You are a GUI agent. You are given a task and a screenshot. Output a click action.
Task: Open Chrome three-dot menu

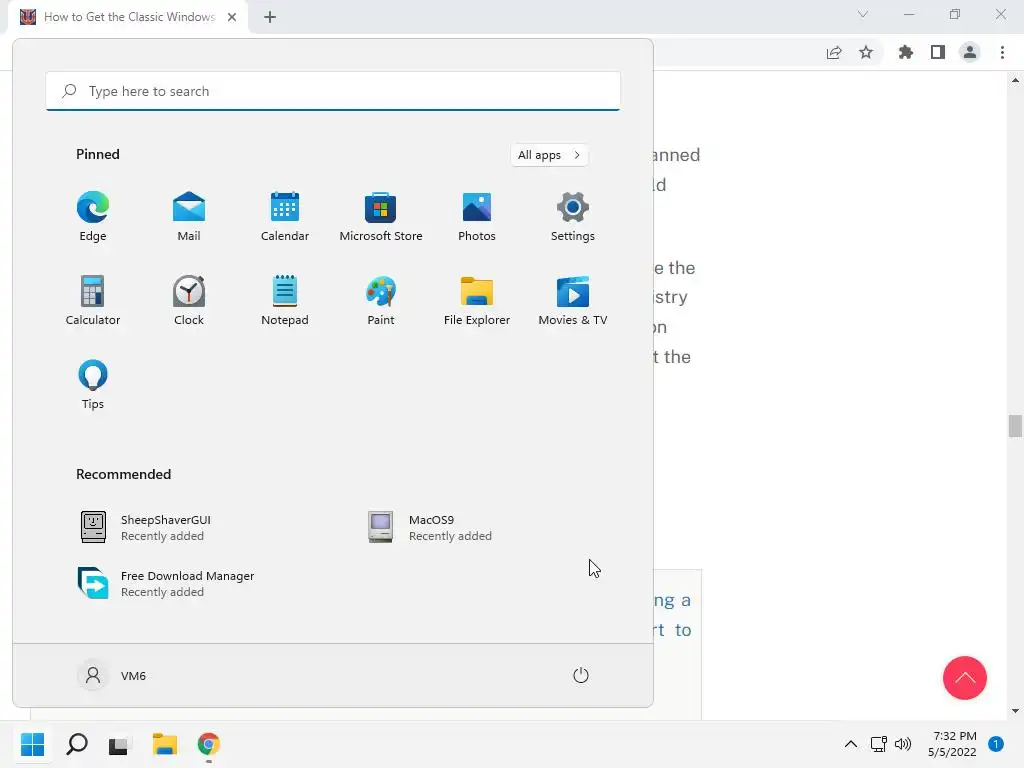point(1002,52)
